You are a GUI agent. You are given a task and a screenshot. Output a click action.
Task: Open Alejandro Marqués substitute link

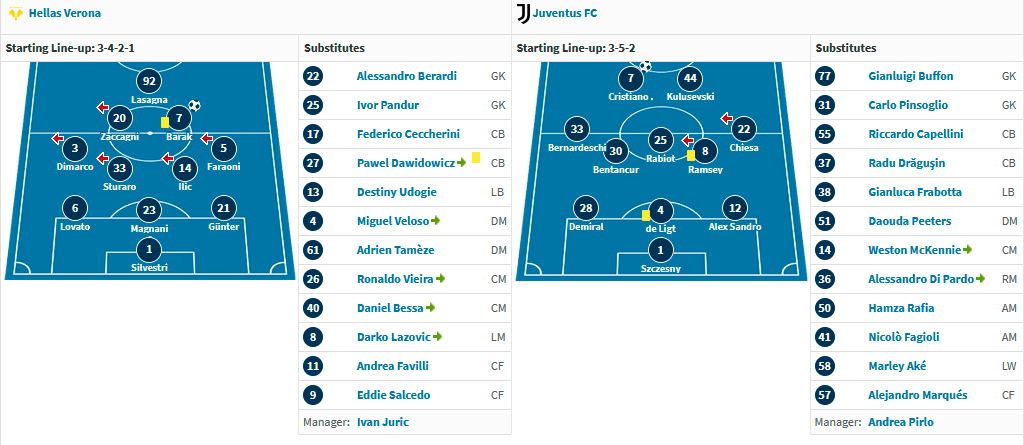[x=918, y=395]
